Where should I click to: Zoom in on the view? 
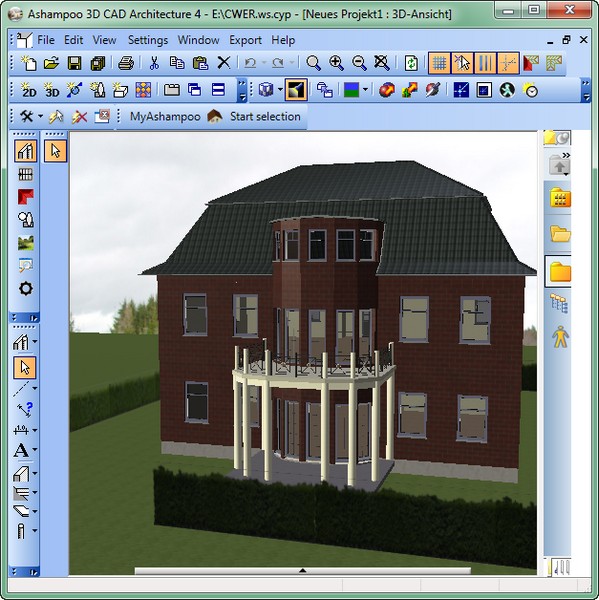[336, 63]
